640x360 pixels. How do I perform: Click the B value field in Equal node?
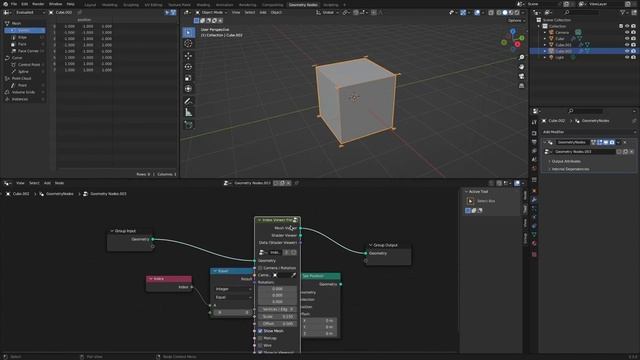point(233,312)
